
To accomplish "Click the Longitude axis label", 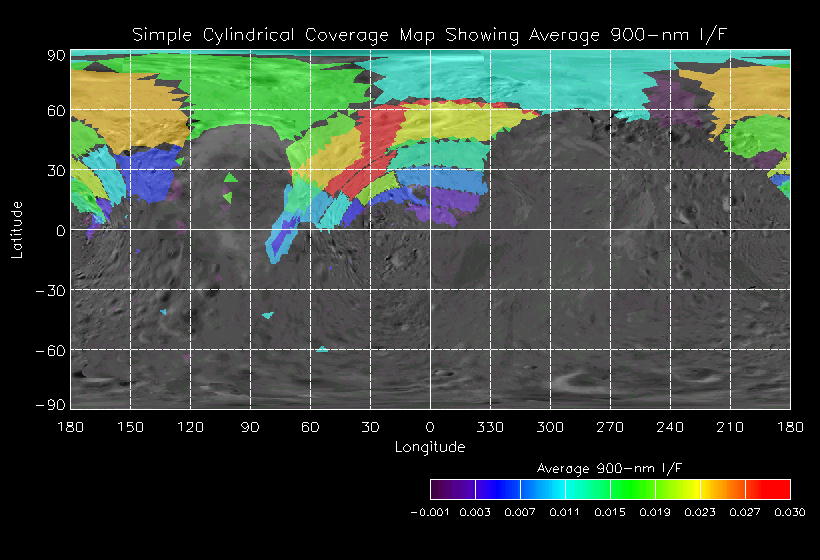I will pyautogui.click(x=430, y=447).
